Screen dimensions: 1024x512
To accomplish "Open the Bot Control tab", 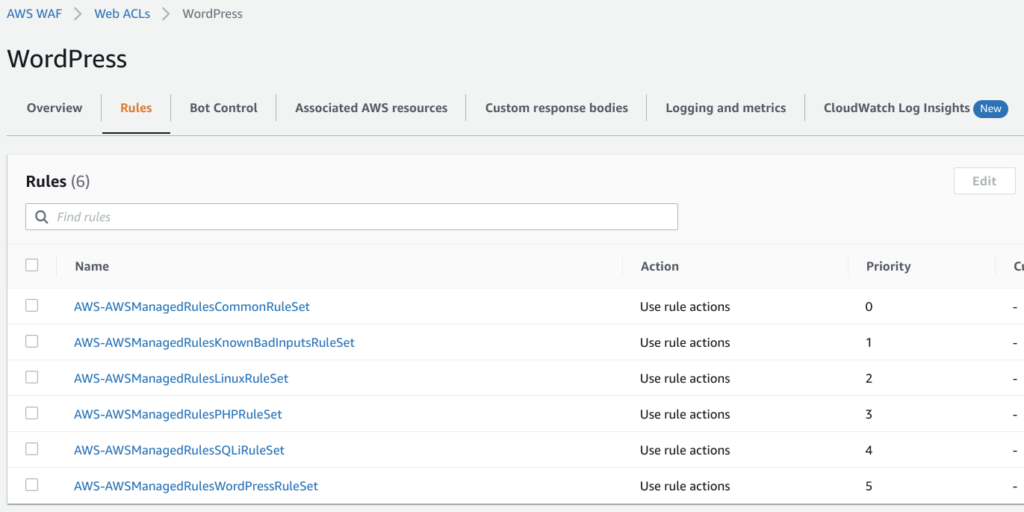I will (223, 108).
